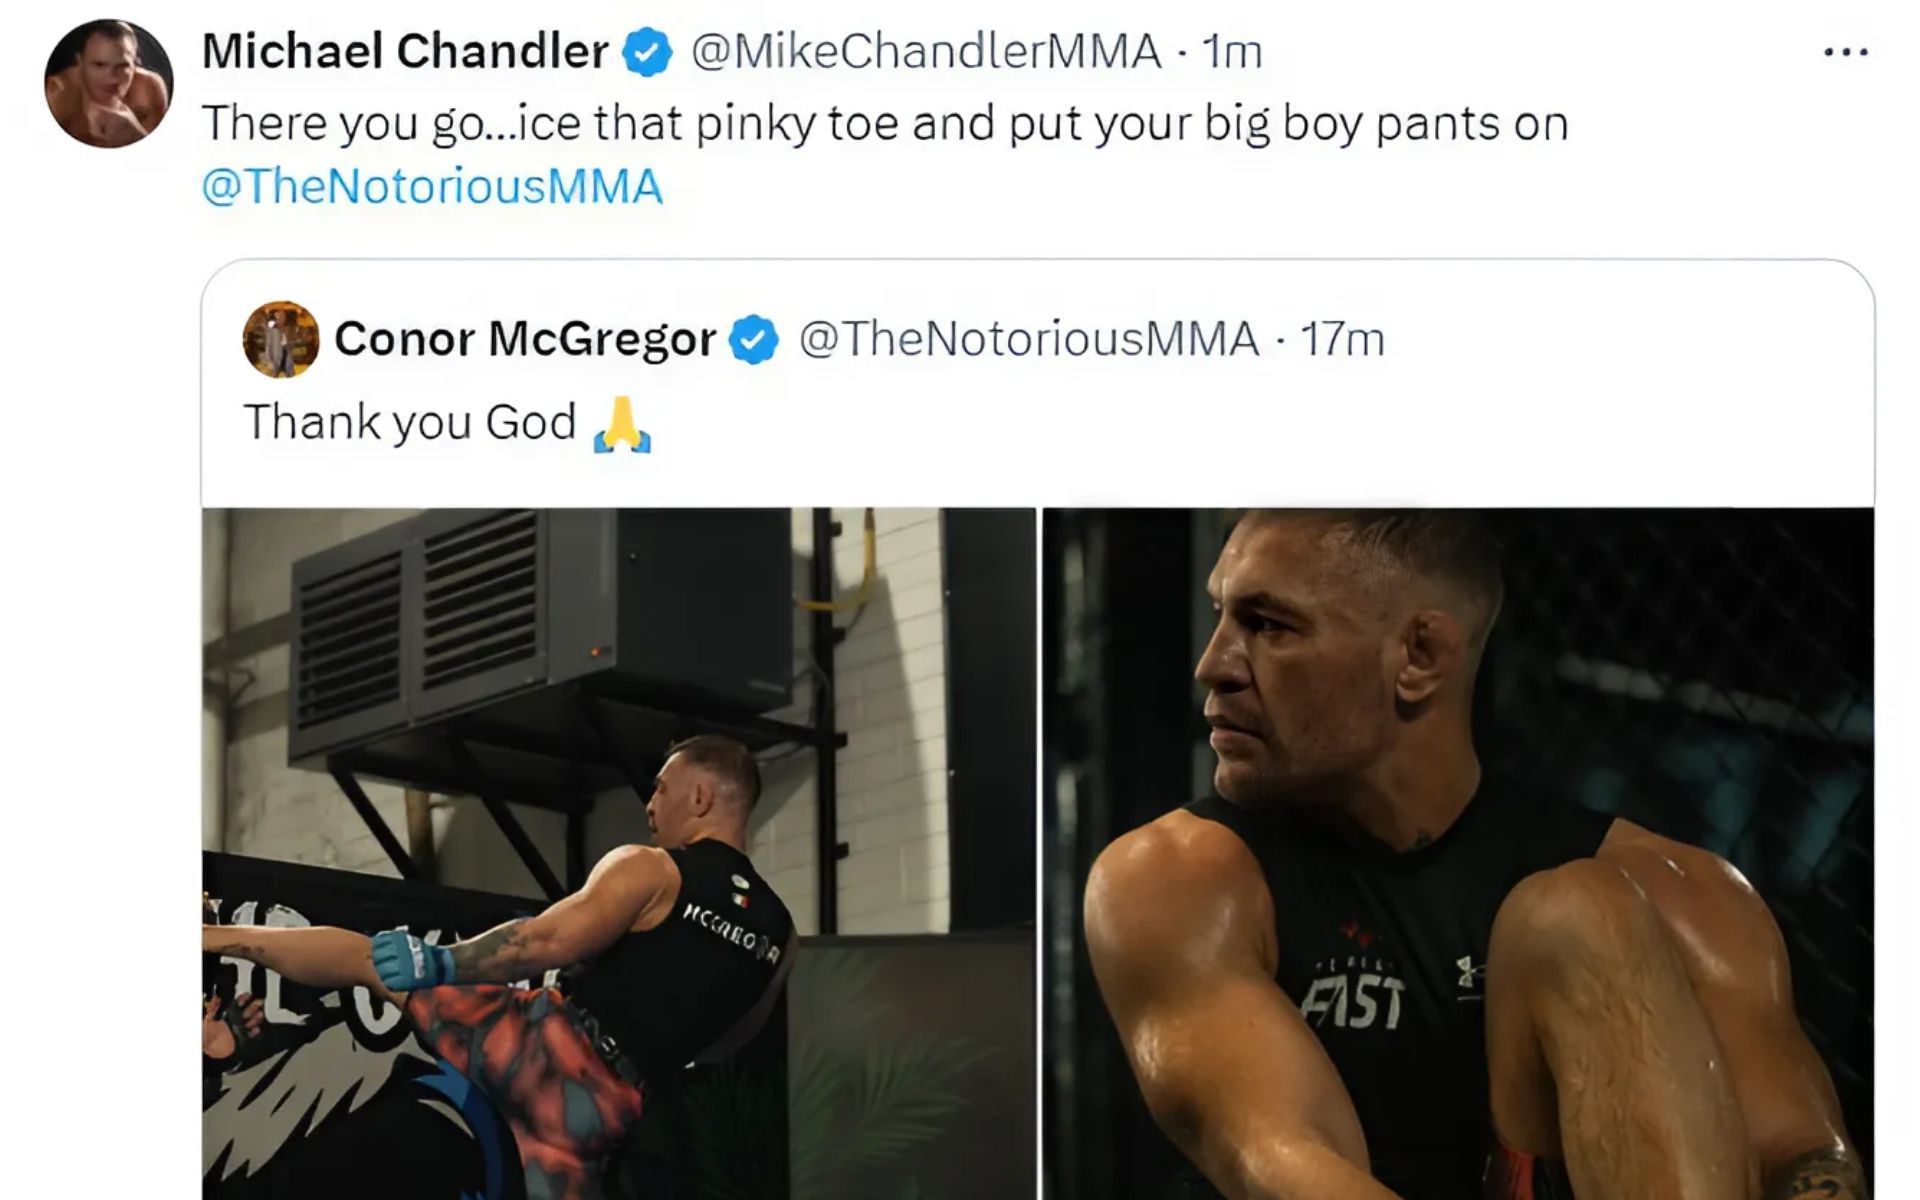The image size is (1920, 1200).
Task: Click the blue glove in the left photo
Action: [x=411, y=959]
